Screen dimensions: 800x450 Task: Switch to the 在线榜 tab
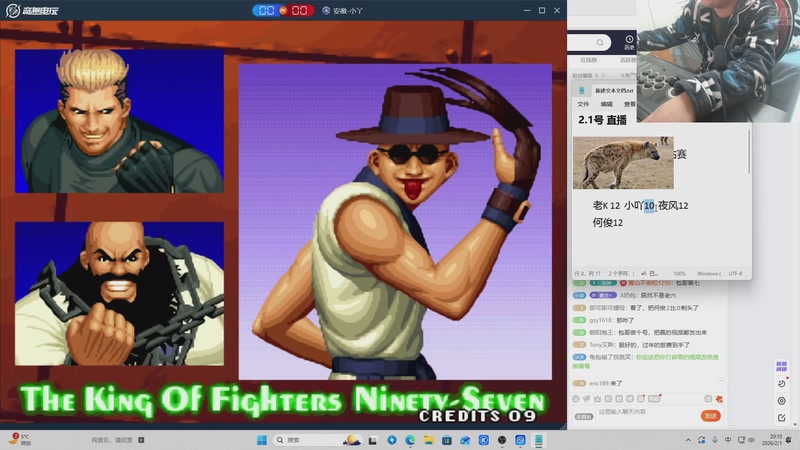click(x=588, y=60)
